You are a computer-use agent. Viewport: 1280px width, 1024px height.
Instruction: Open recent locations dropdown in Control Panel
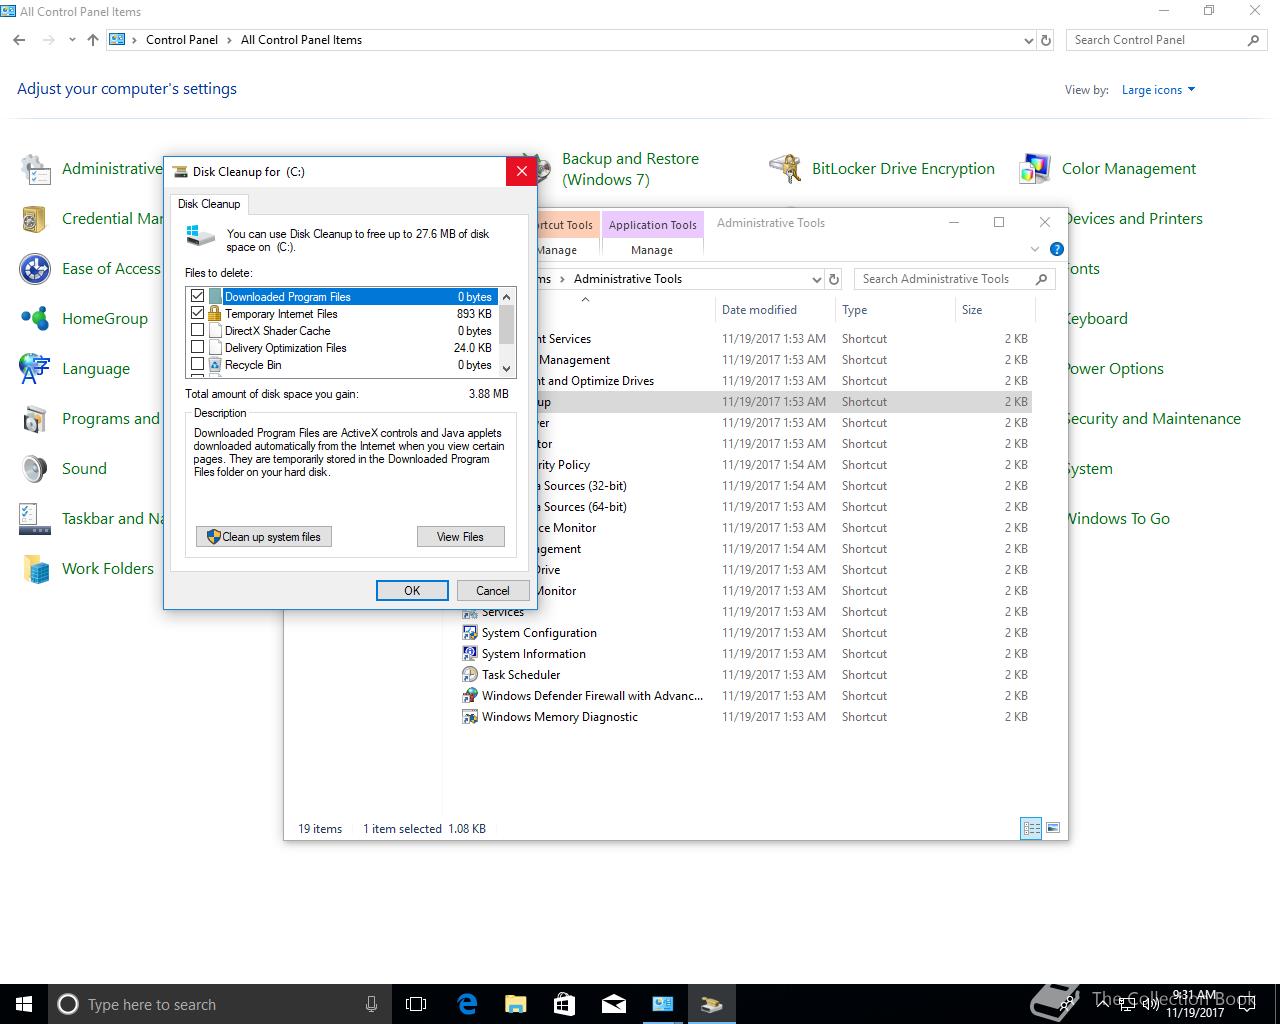[72, 40]
